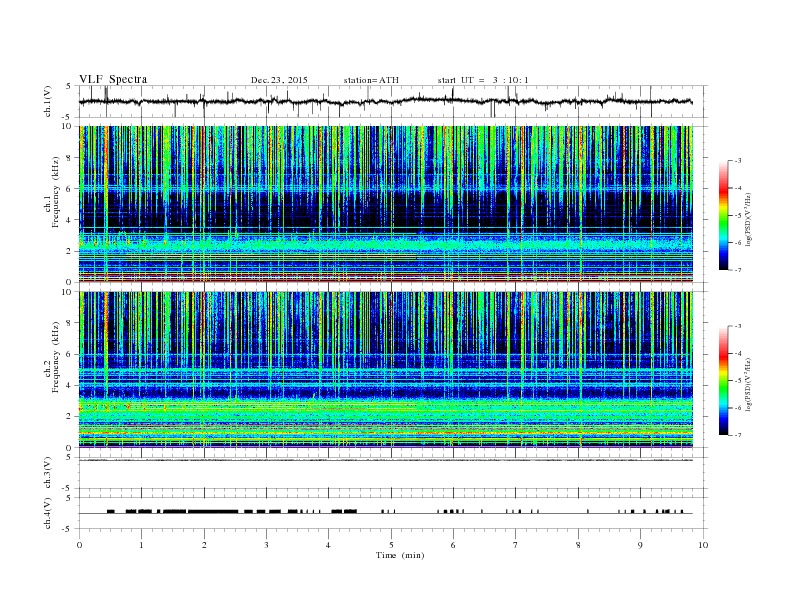Click the "ch.3(V)" axis label
Image resolution: width=792 pixels, height=612 pixels.
pyautogui.click(x=48, y=473)
